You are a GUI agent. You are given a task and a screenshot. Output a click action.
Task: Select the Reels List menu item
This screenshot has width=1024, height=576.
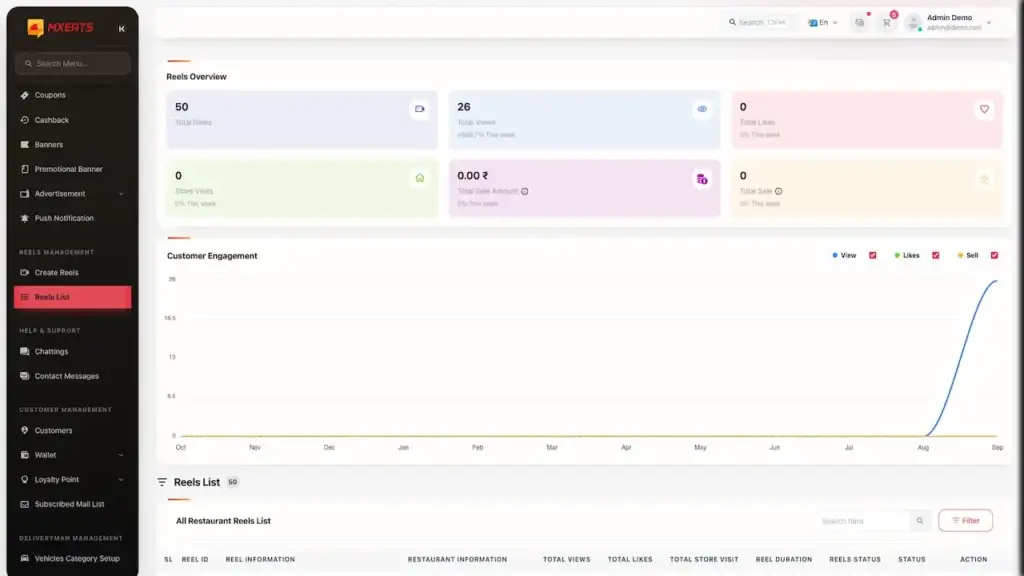[x=72, y=297]
